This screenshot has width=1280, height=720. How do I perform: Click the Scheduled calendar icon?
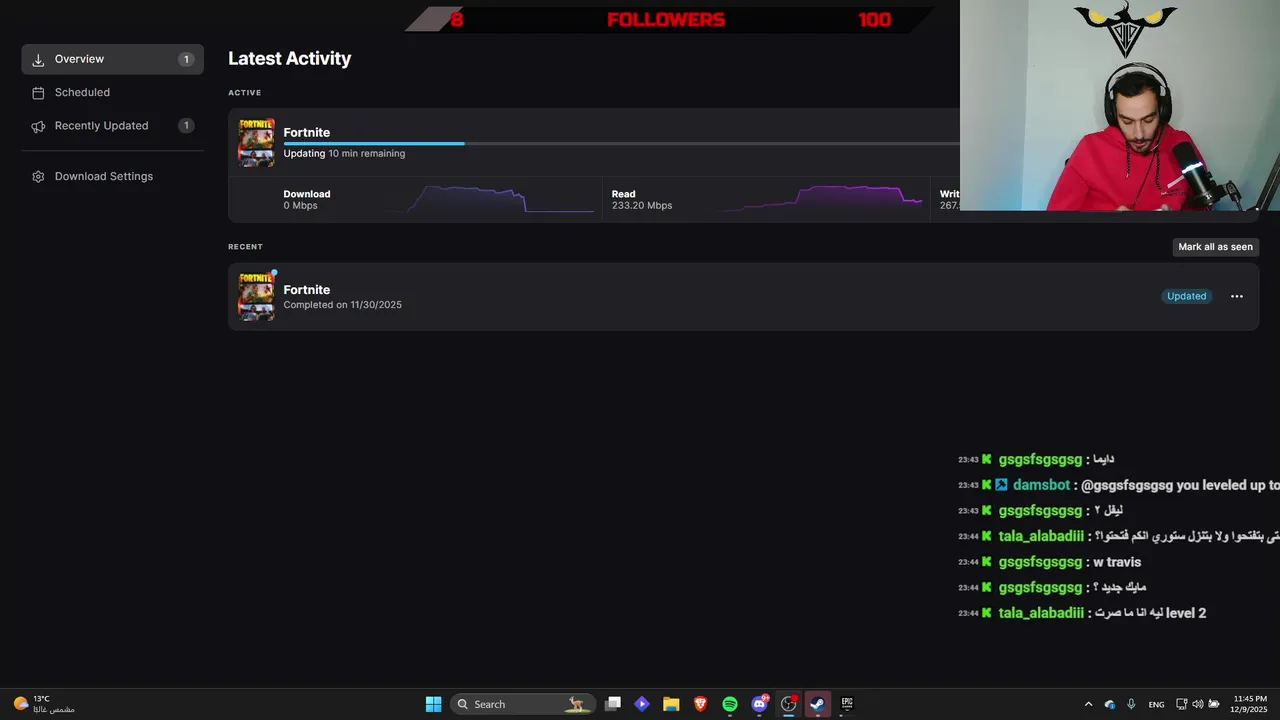pos(38,93)
